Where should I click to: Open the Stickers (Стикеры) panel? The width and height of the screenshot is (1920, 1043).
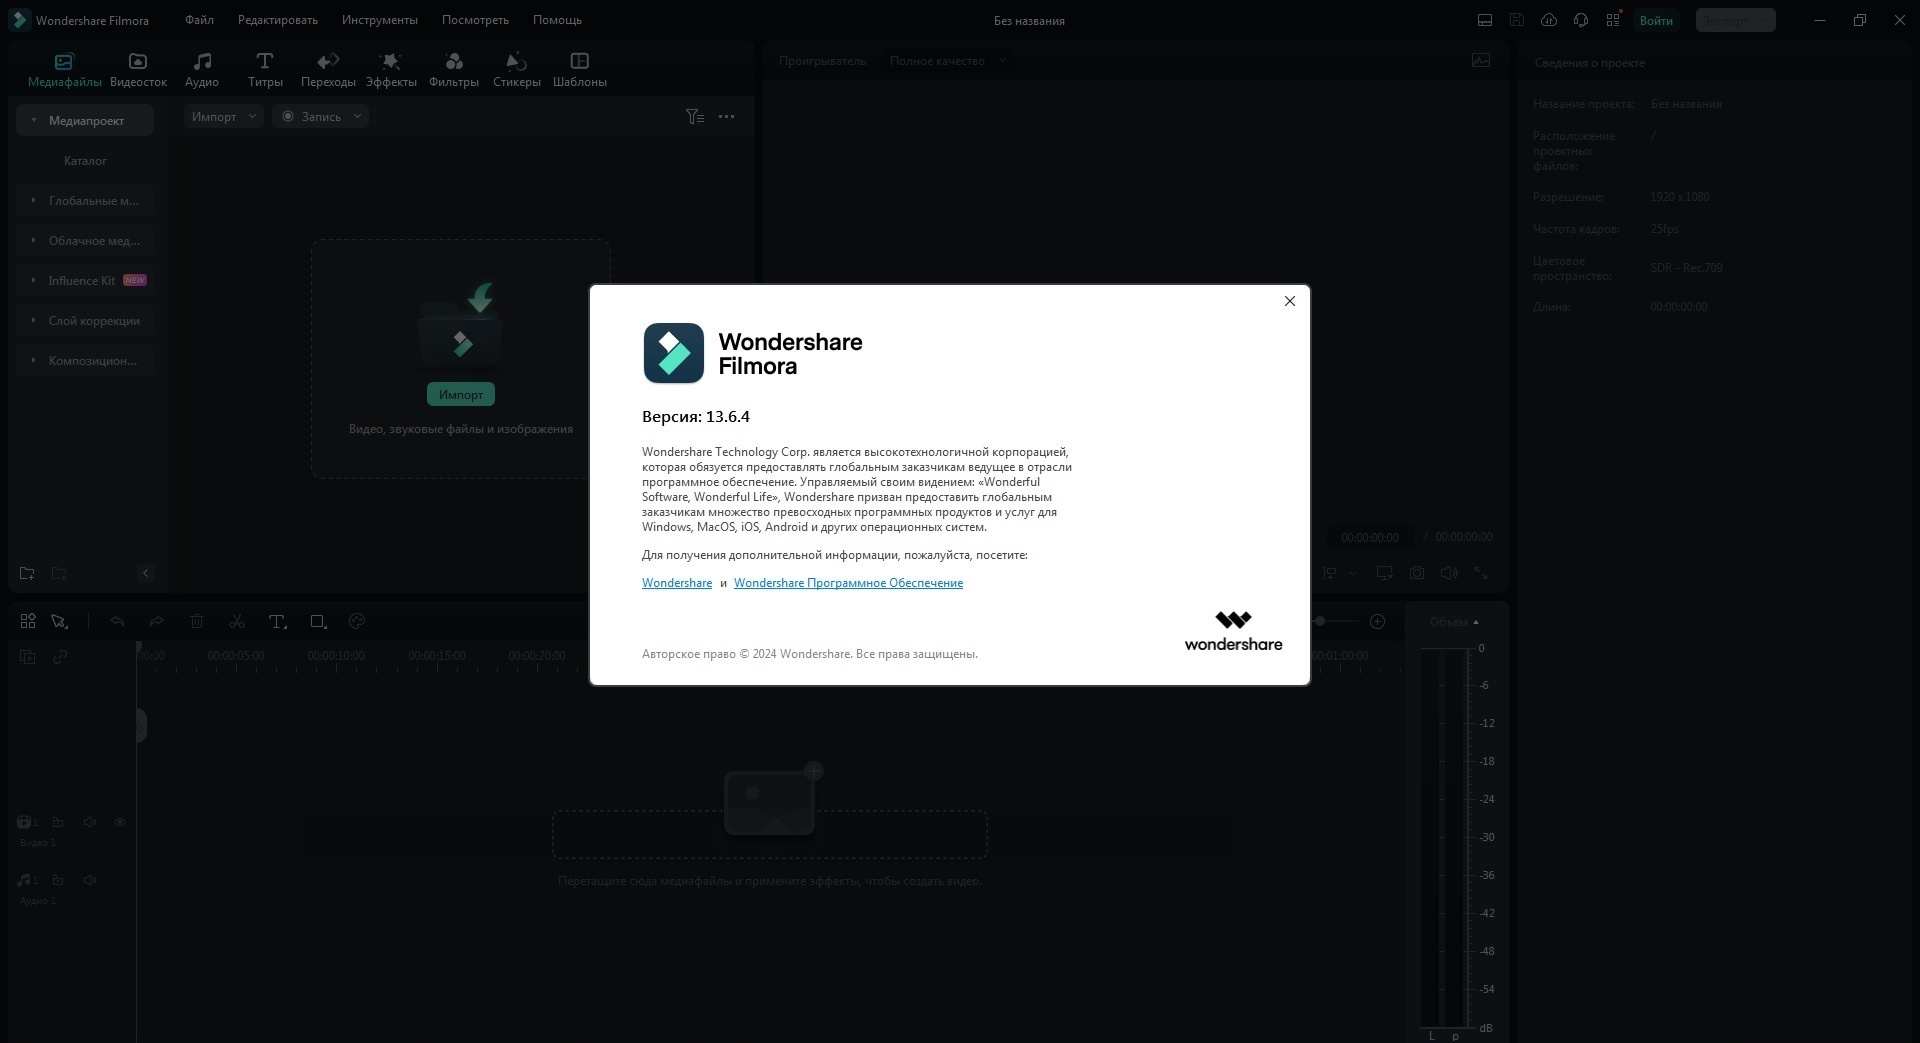click(x=516, y=70)
